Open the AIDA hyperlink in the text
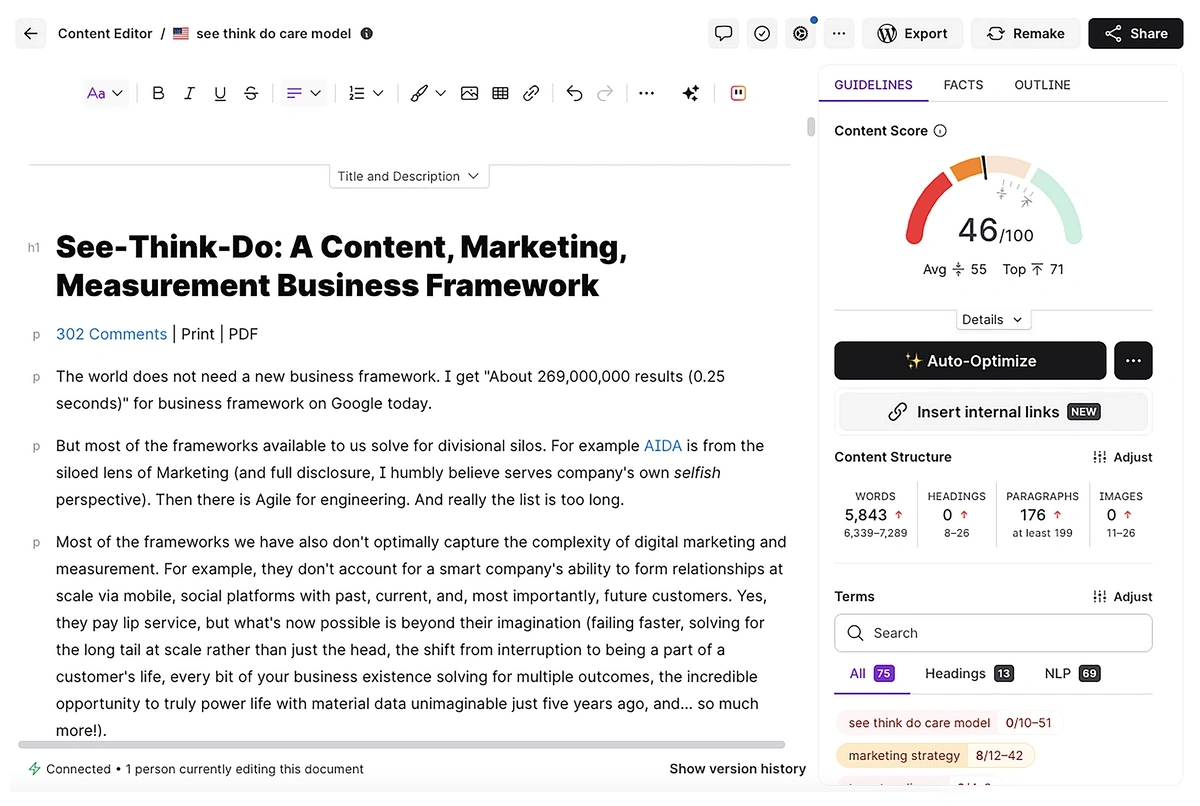 click(663, 446)
